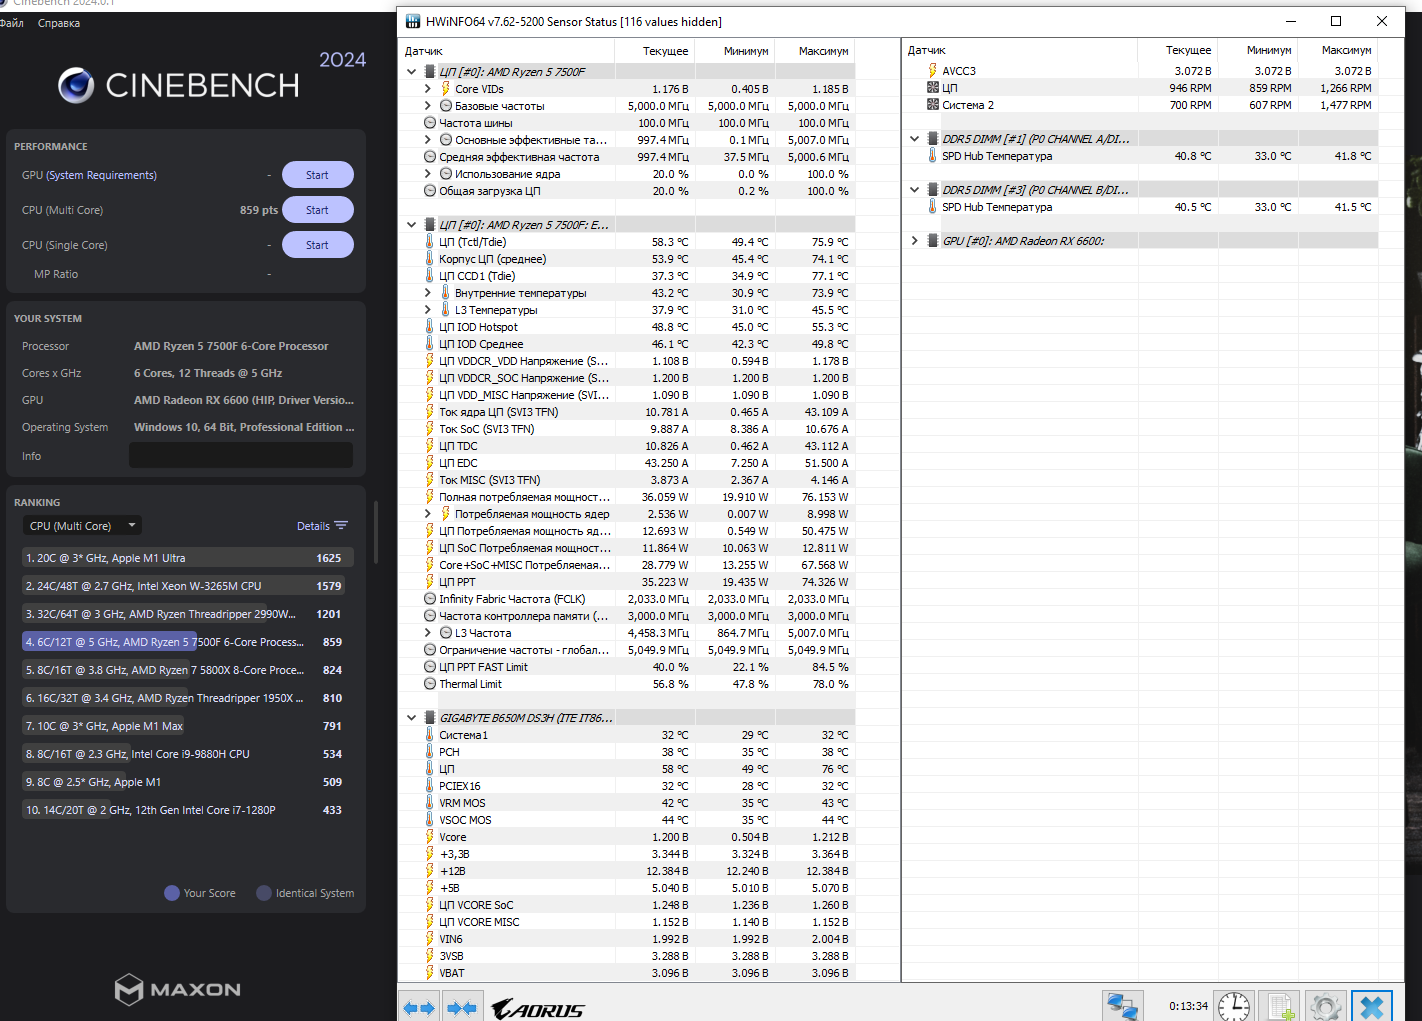Expand the Потребляемая мощность ядер row

[428, 514]
